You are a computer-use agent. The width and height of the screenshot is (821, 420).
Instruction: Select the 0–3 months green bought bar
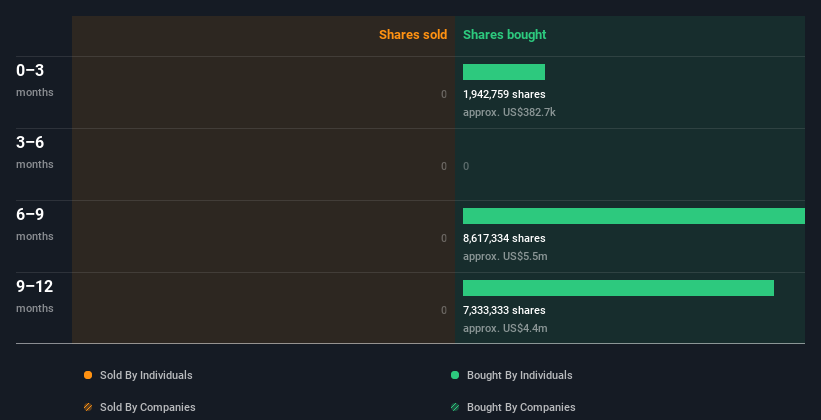504,72
